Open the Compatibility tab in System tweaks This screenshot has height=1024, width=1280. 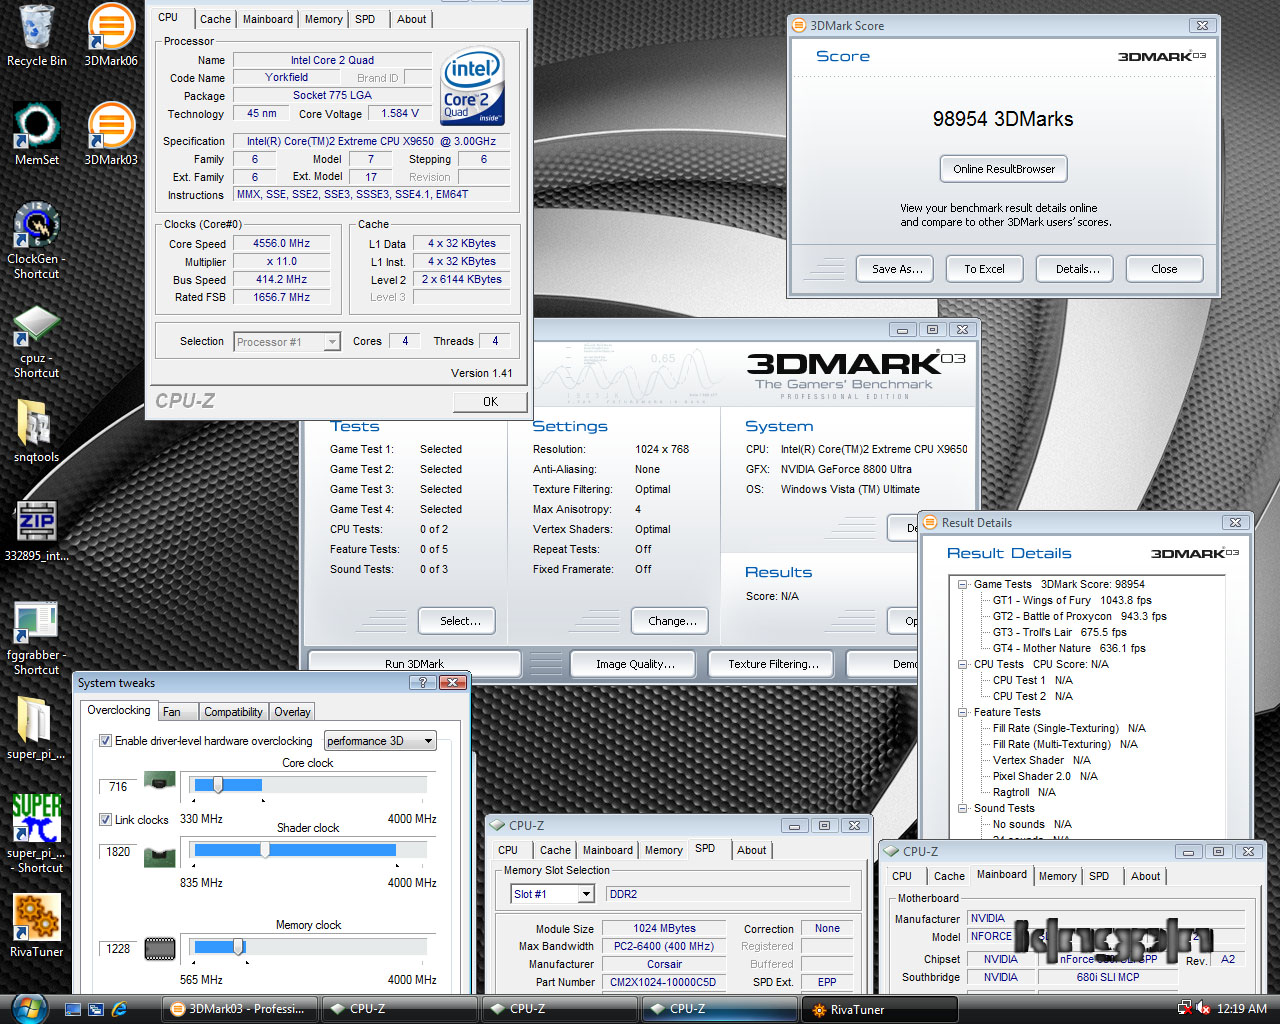point(233,712)
